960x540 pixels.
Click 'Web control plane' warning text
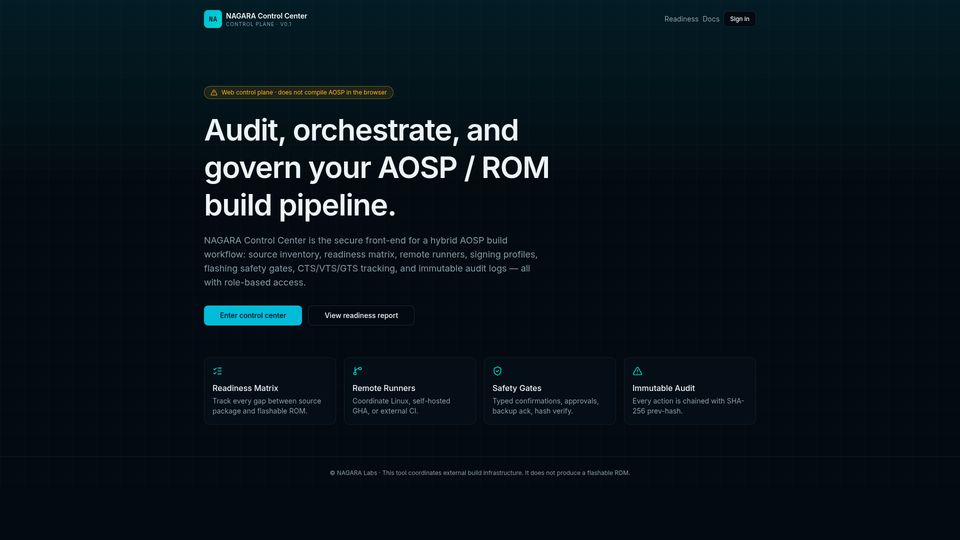click(x=304, y=92)
